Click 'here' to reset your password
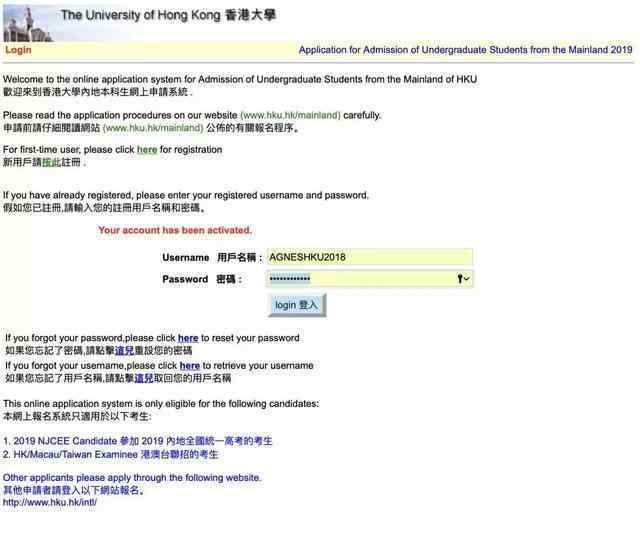 (188, 338)
